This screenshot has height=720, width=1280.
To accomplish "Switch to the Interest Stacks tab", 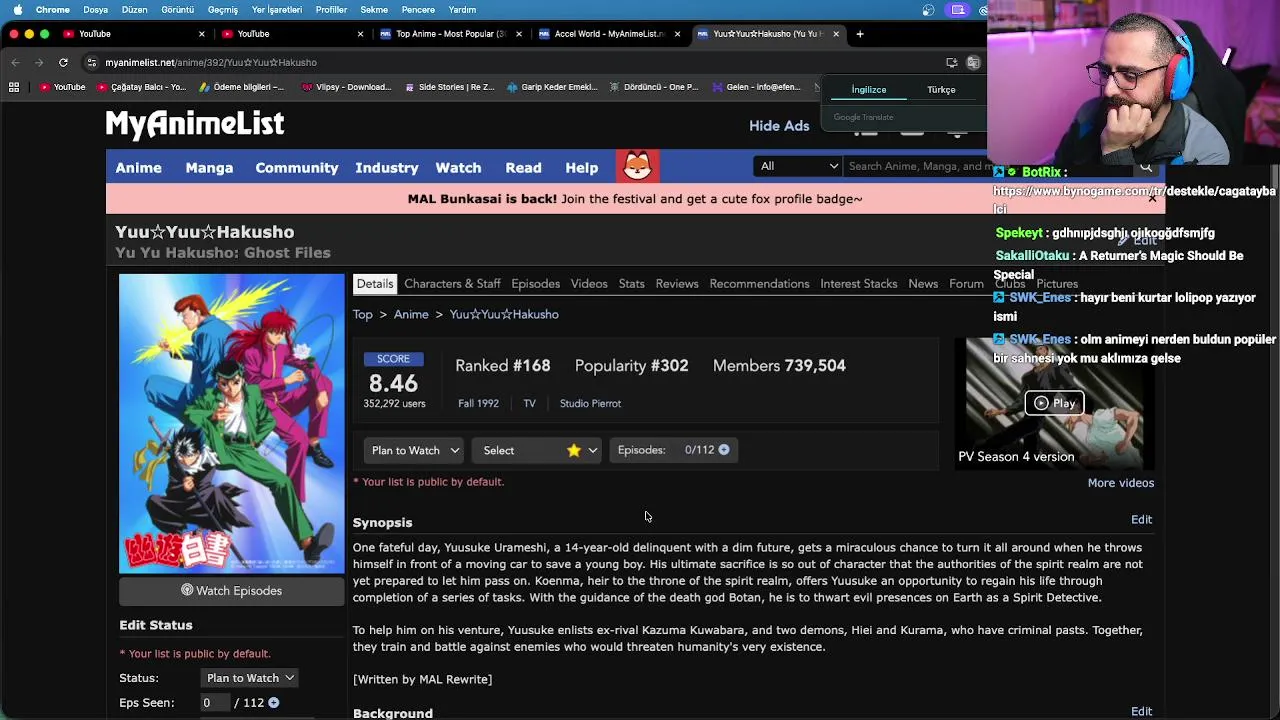I will click(859, 284).
